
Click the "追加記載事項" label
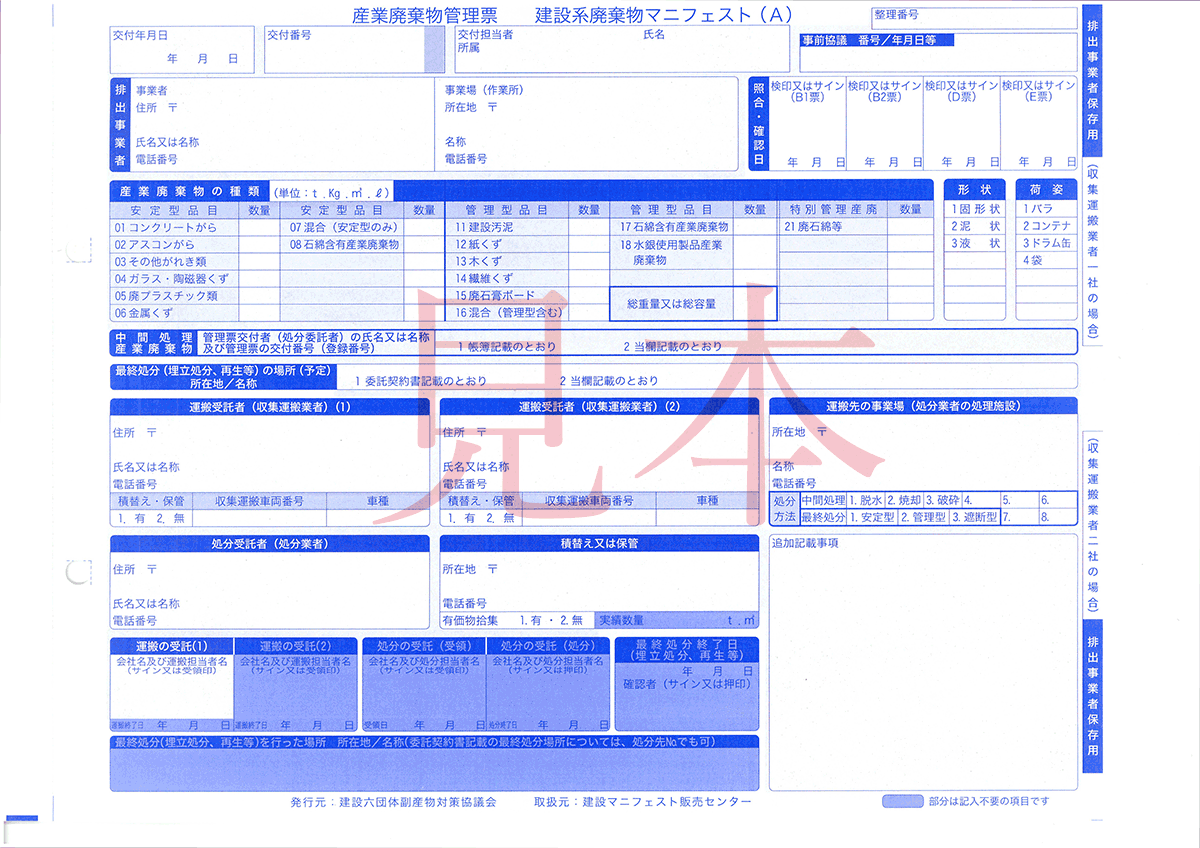point(805,544)
